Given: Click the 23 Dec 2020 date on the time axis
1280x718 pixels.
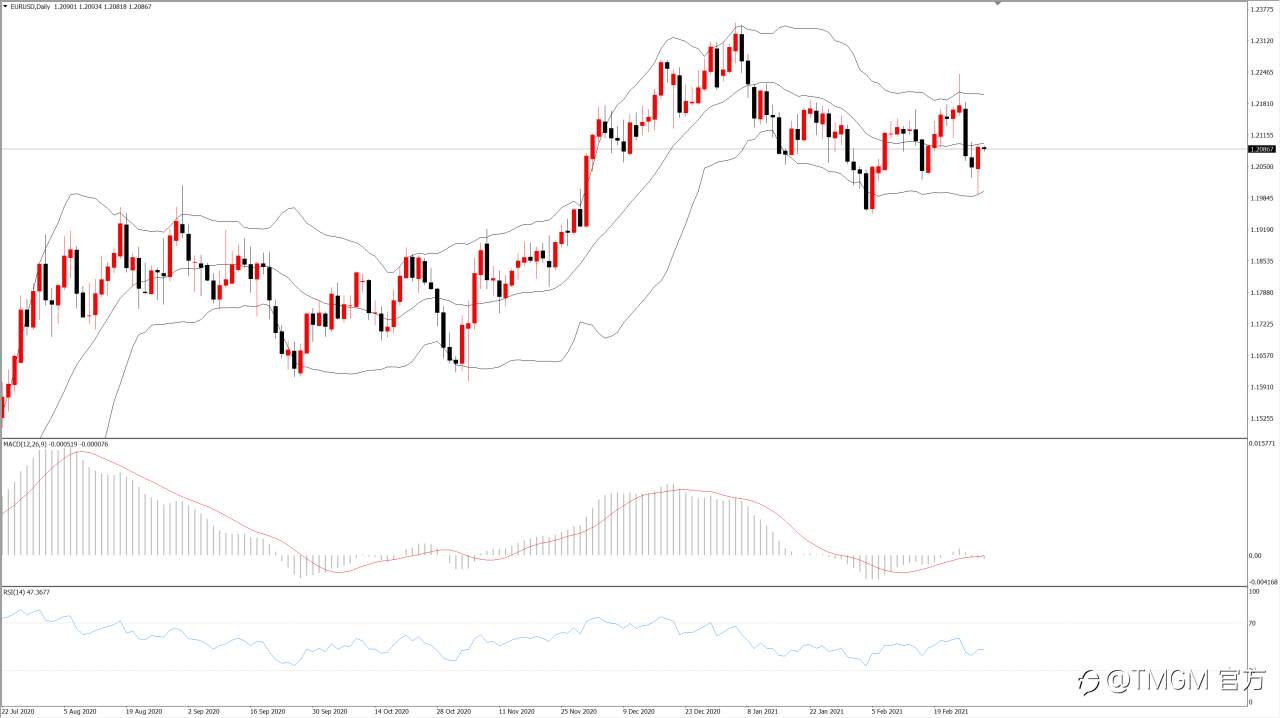Looking at the screenshot, I should coord(702,712).
